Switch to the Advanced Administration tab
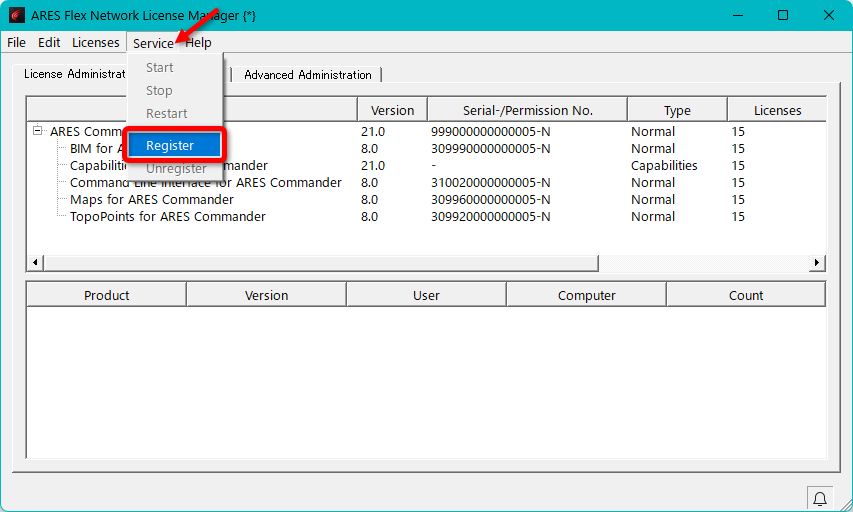 pos(308,75)
